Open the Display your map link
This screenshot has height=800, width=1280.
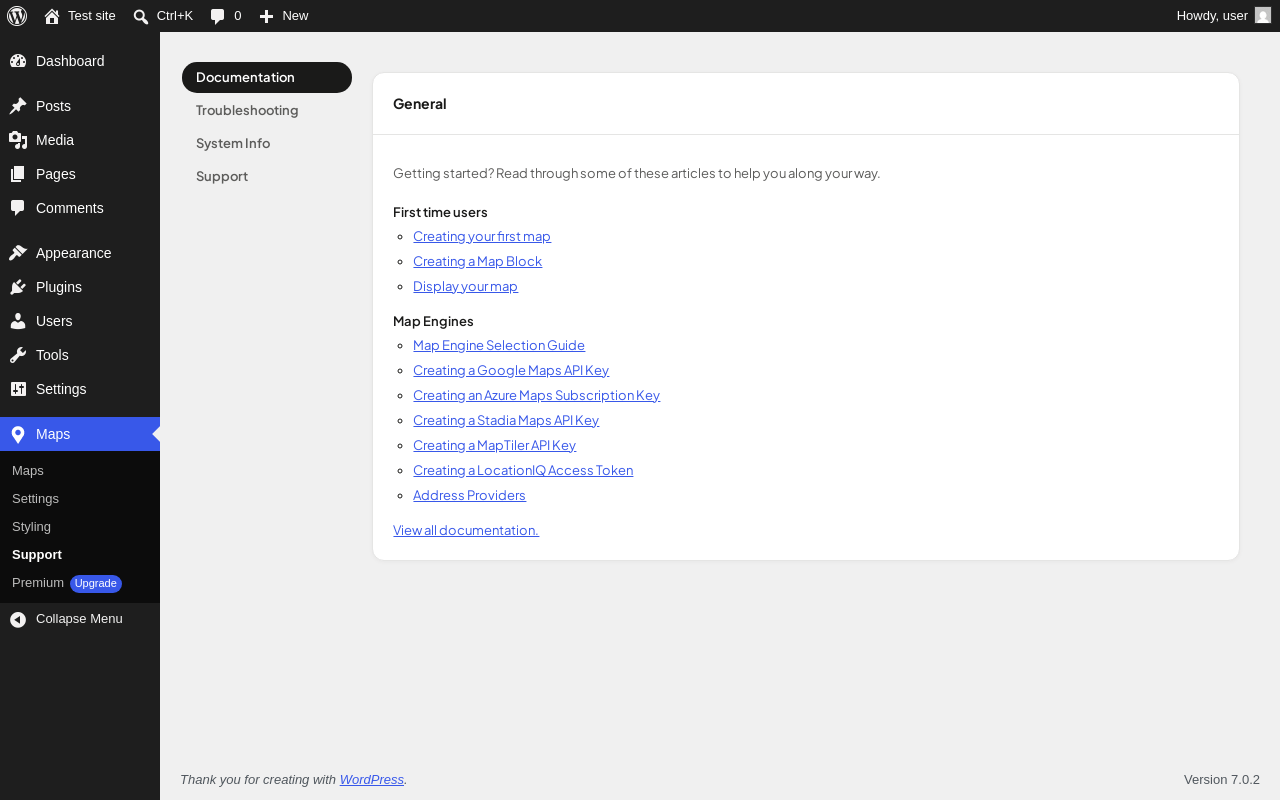[x=465, y=286]
